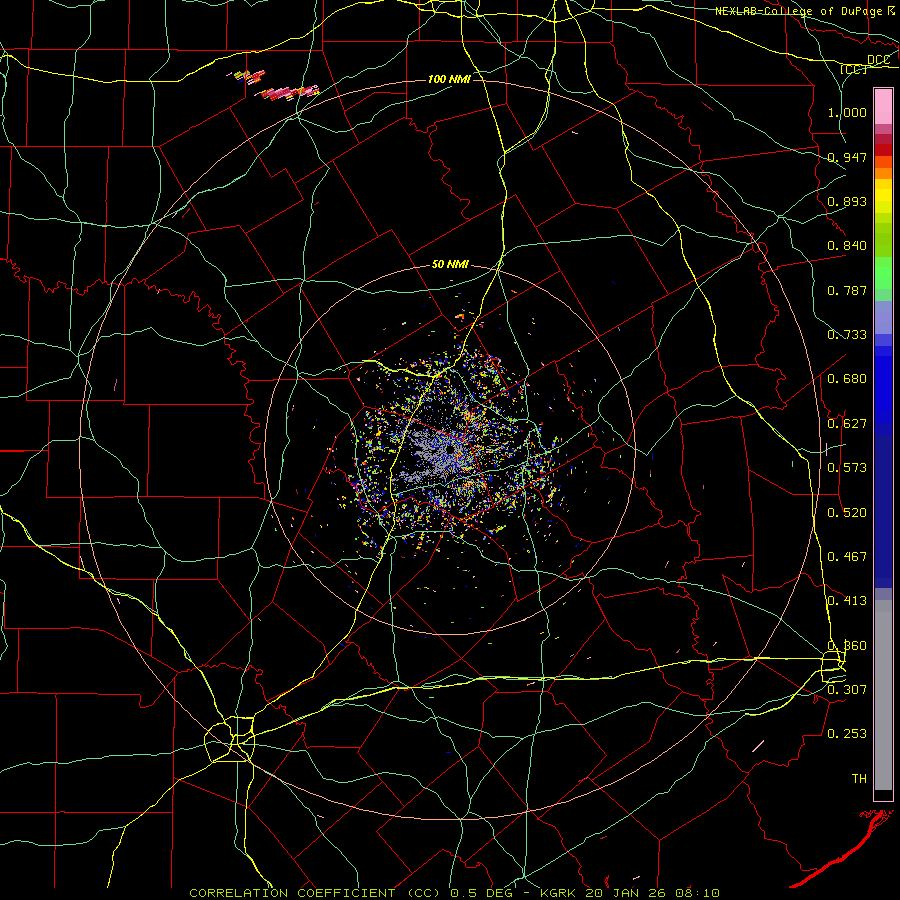Viewport: 900px width, 900px height.
Task: Click the 0.680 value on the color scale
Action: [x=847, y=379]
